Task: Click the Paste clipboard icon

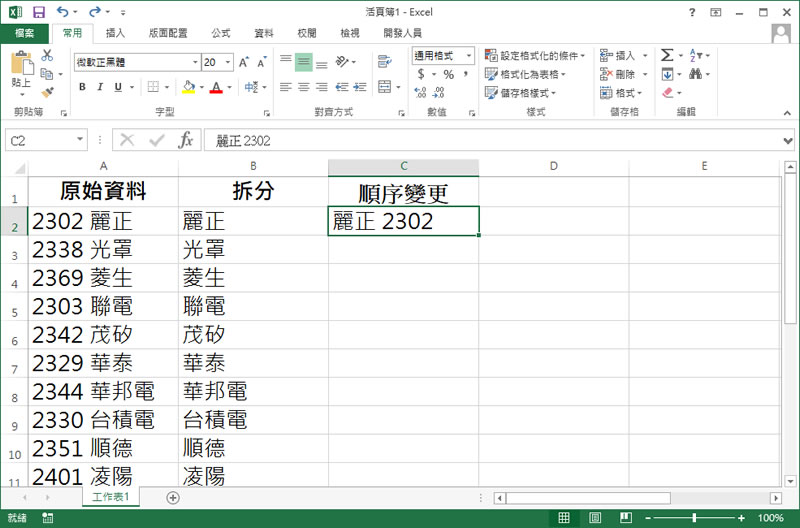Action: [x=21, y=63]
